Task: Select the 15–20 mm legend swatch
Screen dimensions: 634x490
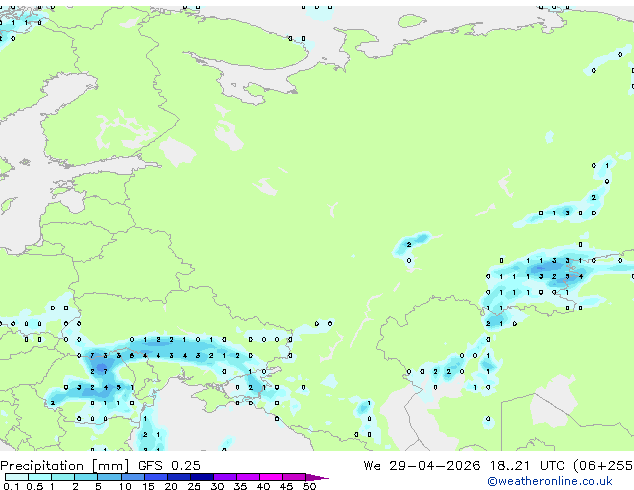Action: coord(155,477)
